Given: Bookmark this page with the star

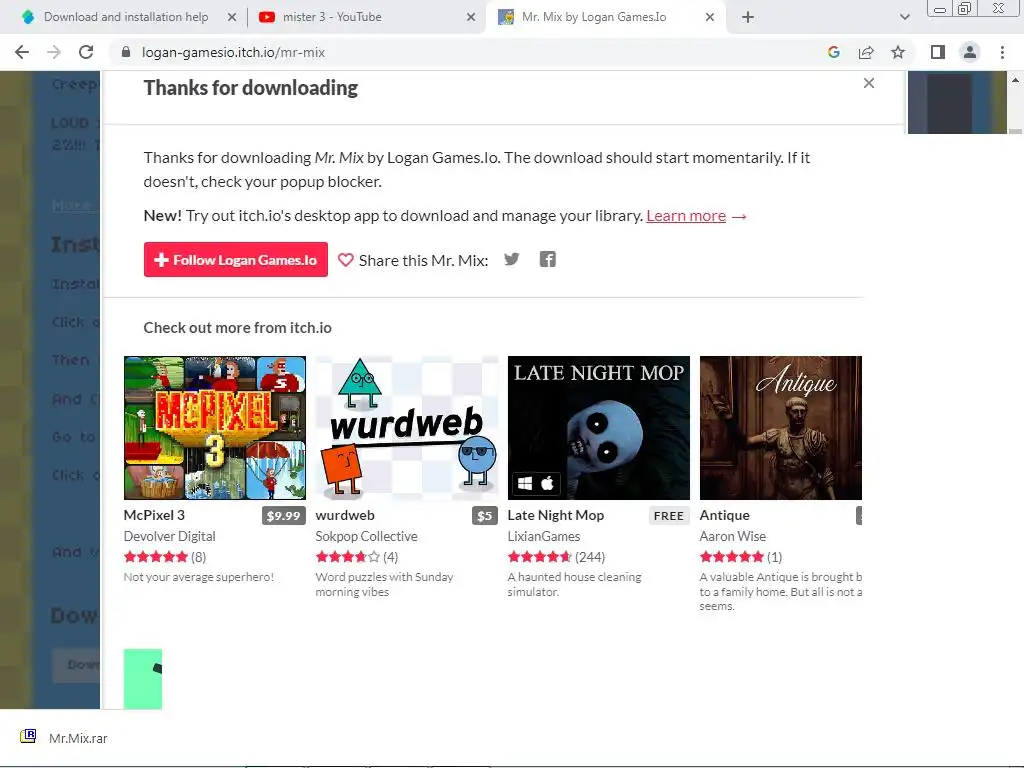Looking at the screenshot, I should (898, 52).
